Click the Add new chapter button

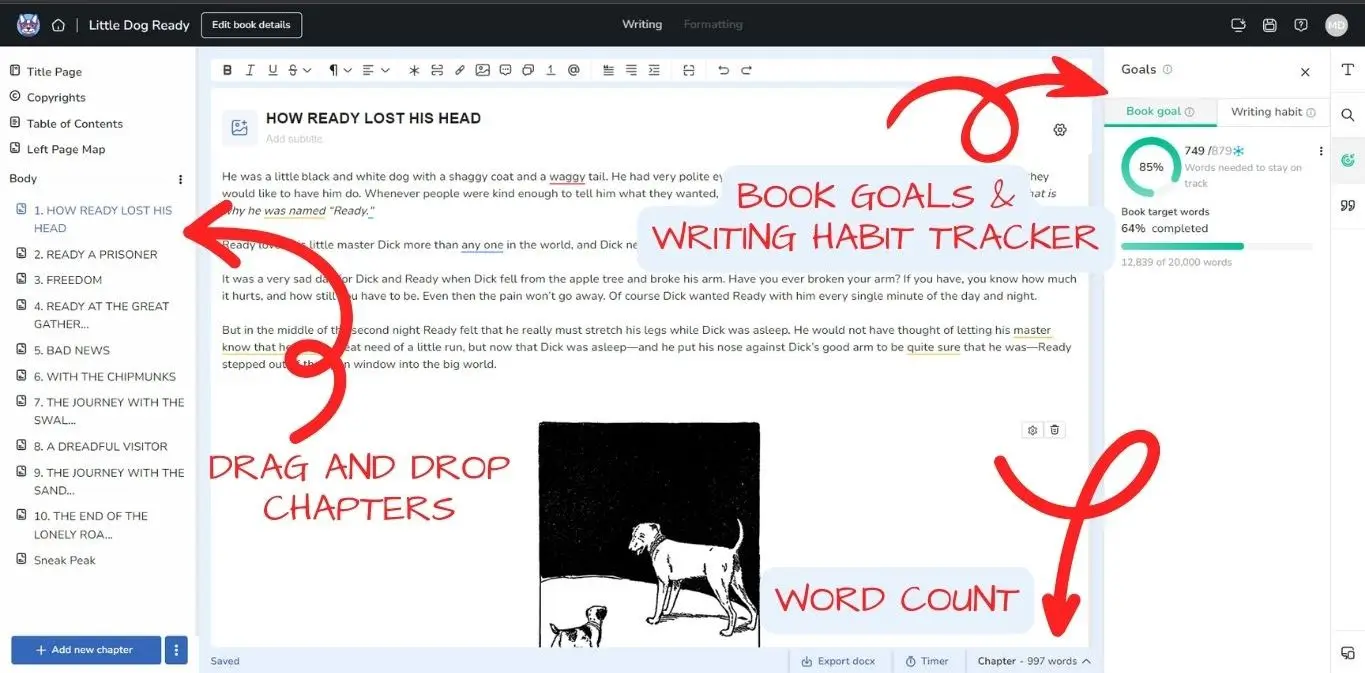(85, 650)
